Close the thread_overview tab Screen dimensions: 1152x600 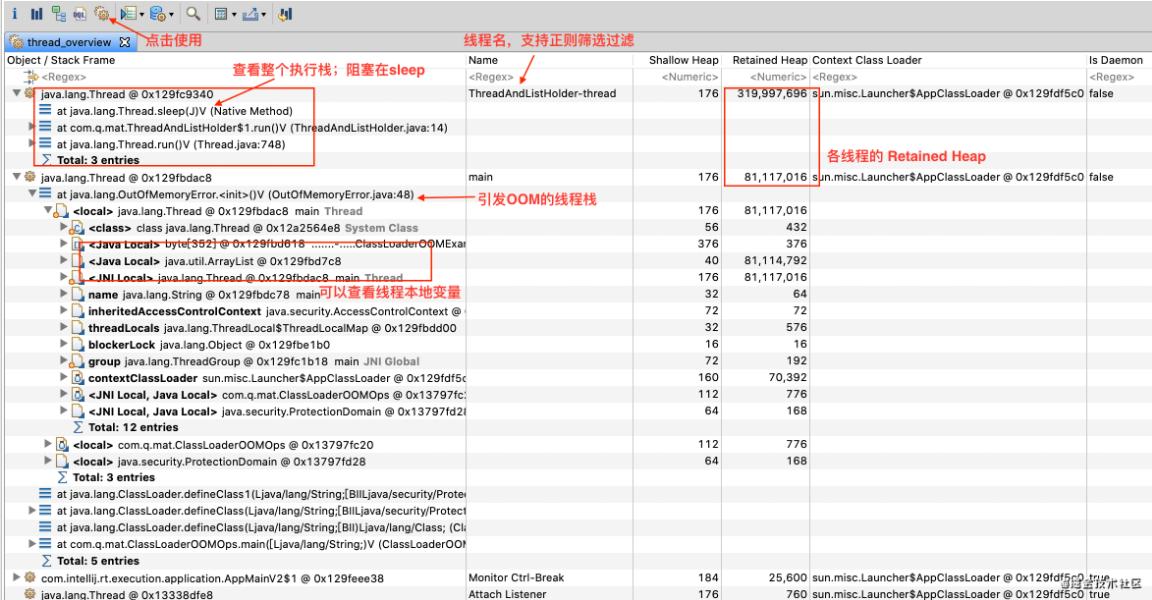click(x=124, y=42)
